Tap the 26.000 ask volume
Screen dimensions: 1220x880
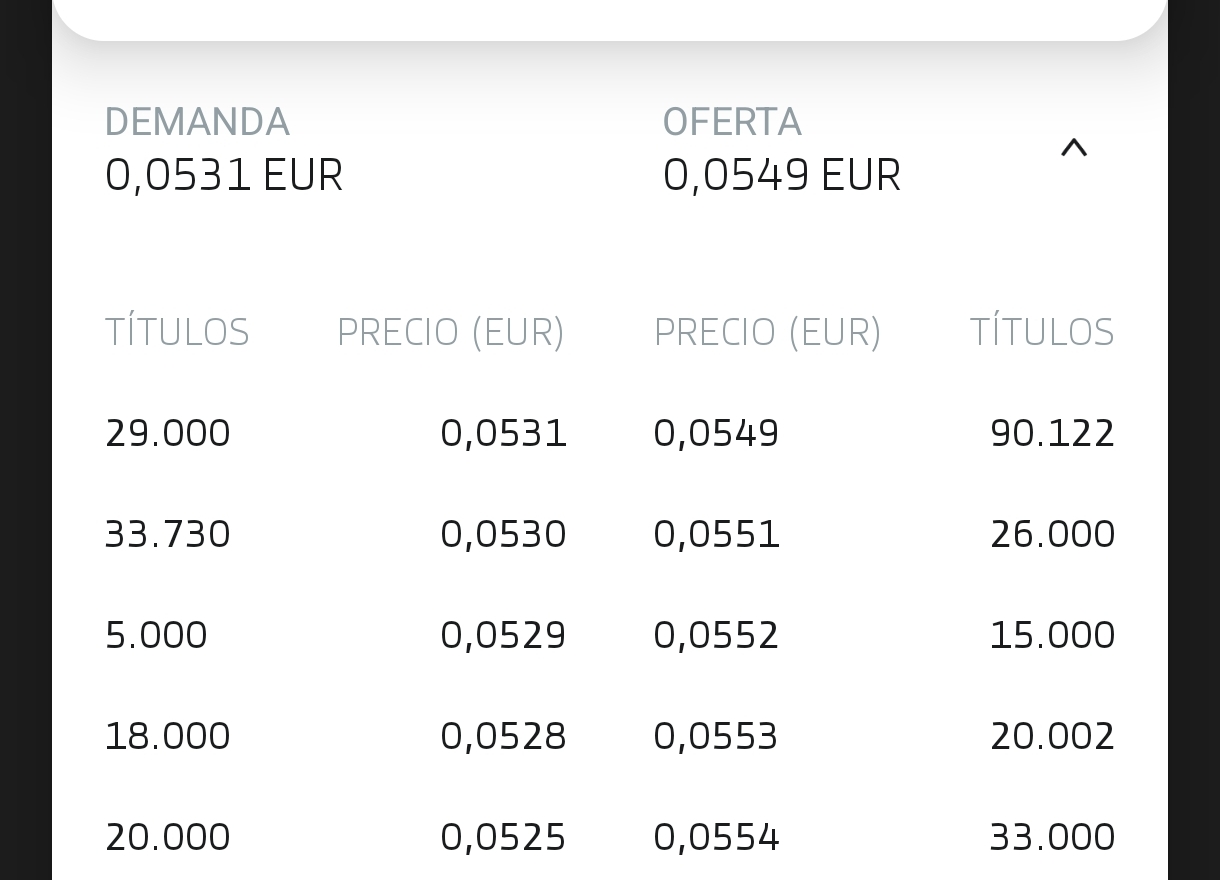click(x=1052, y=534)
